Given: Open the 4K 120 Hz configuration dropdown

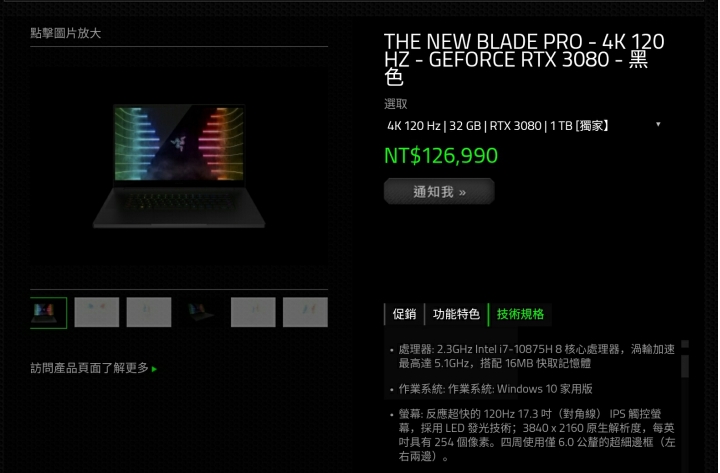Looking at the screenshot, I should [524, 125].
